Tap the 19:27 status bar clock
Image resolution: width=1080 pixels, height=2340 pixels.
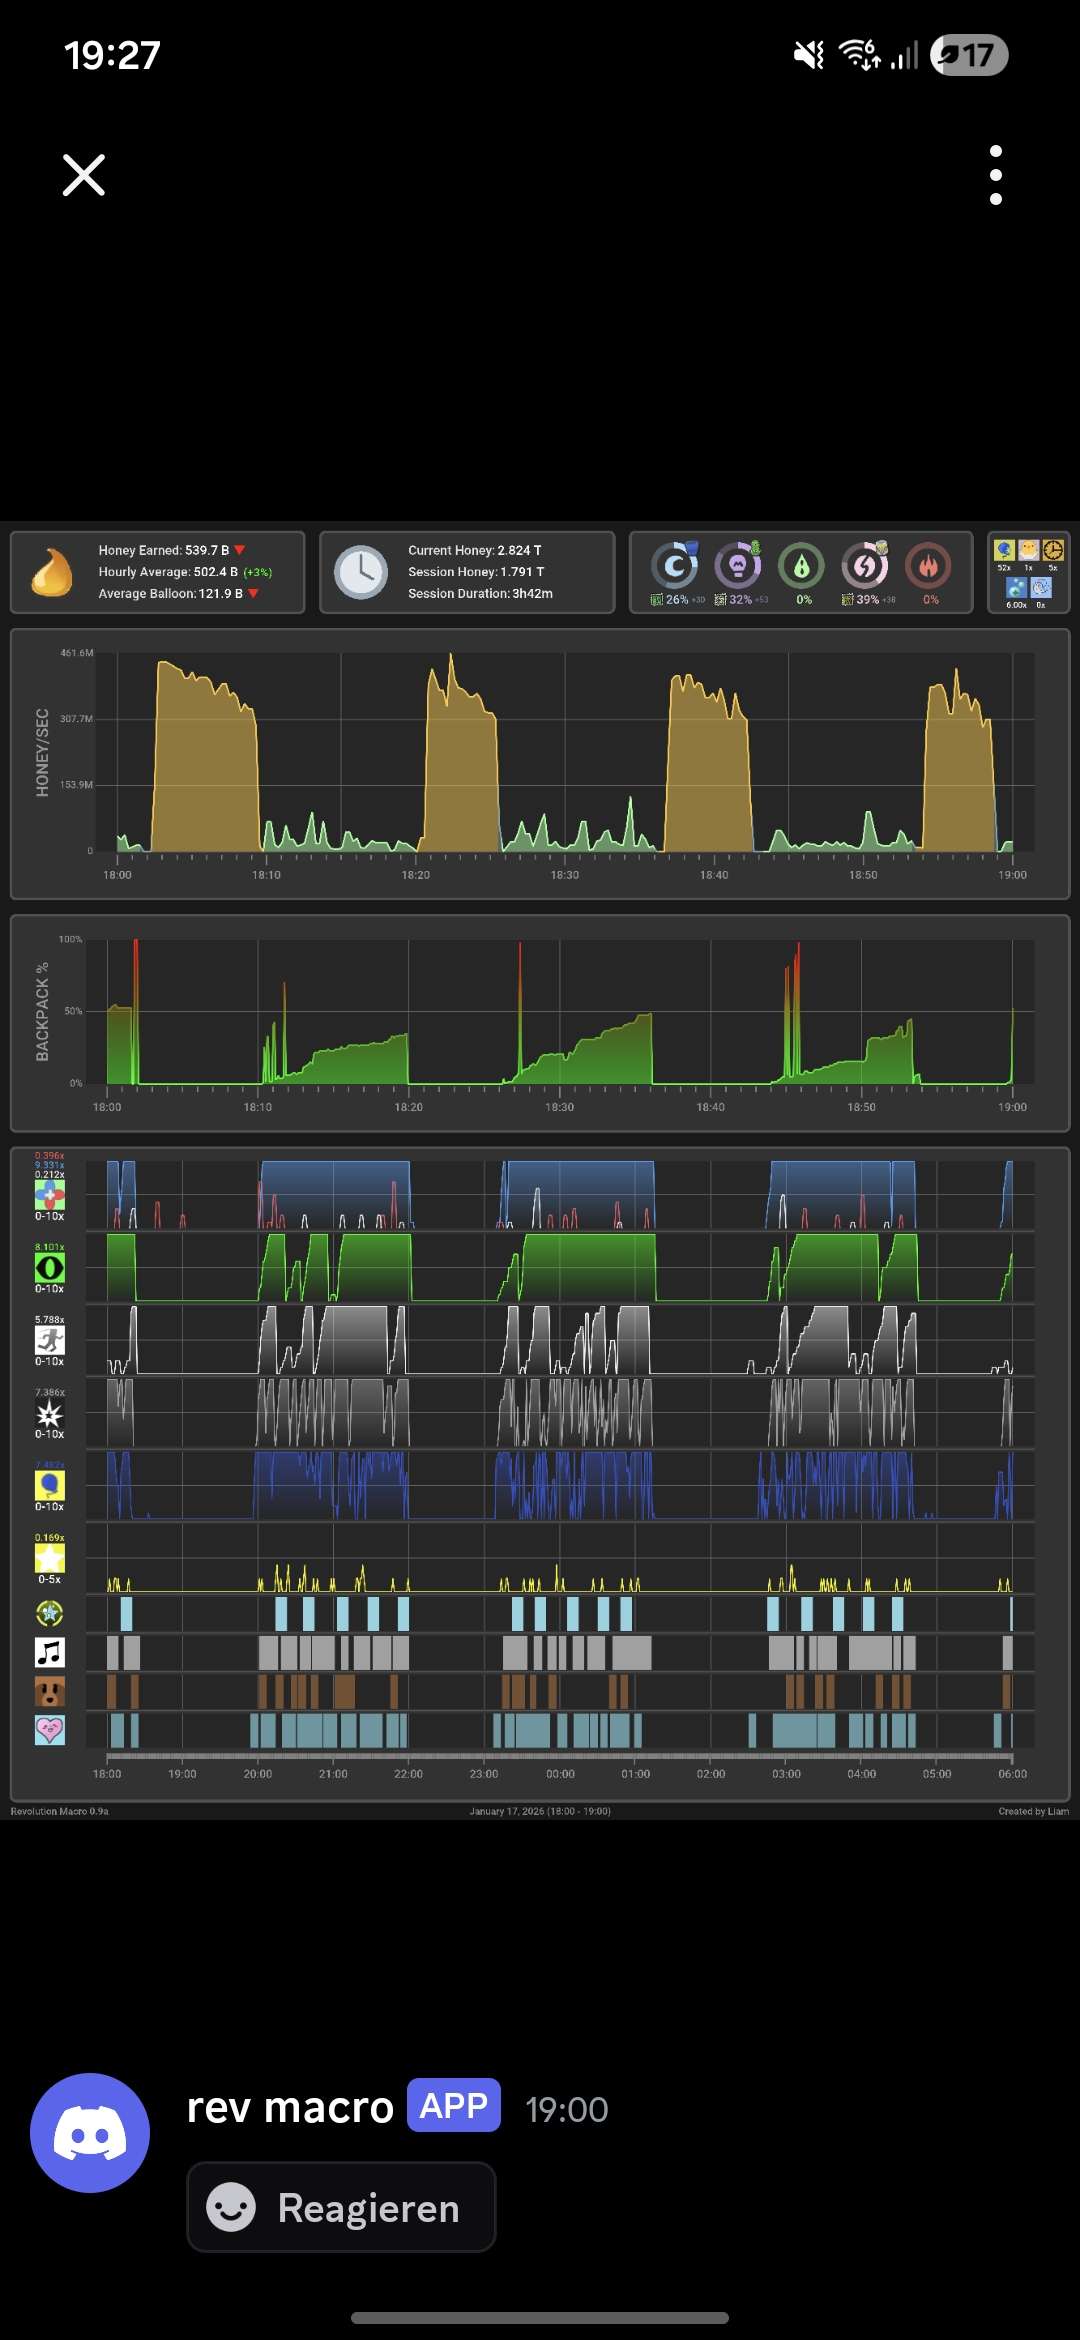(112, 55)
